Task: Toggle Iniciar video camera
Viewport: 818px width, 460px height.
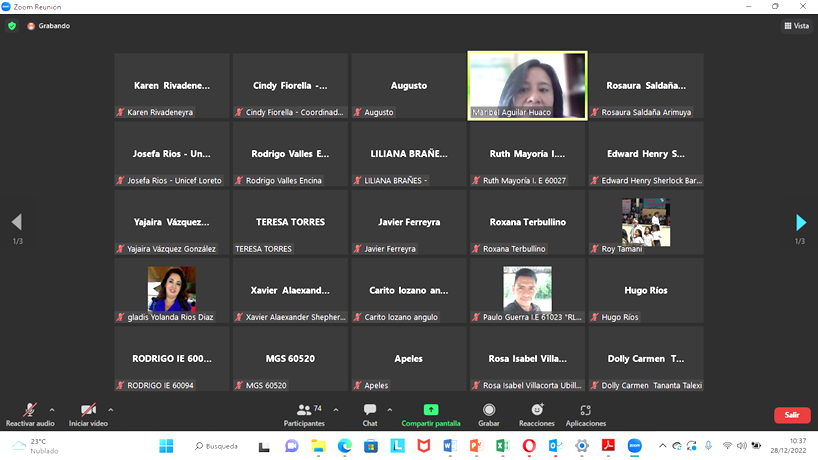Action: (88, 410)
